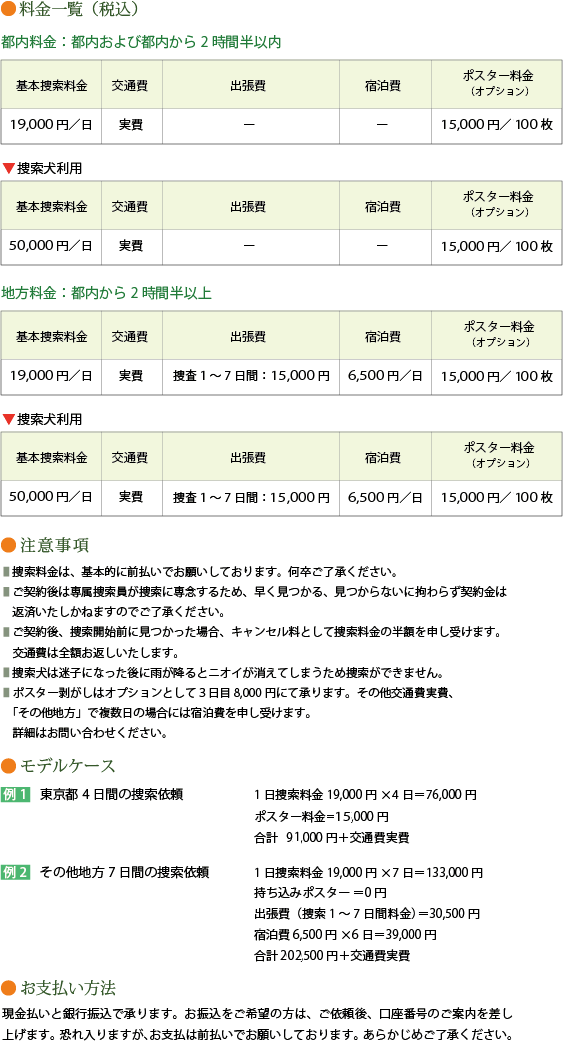Screen dimensions: 563x1043
Task: Click red triangle beside 地方料金's 捜索犬利用
Action: [8, 420]
